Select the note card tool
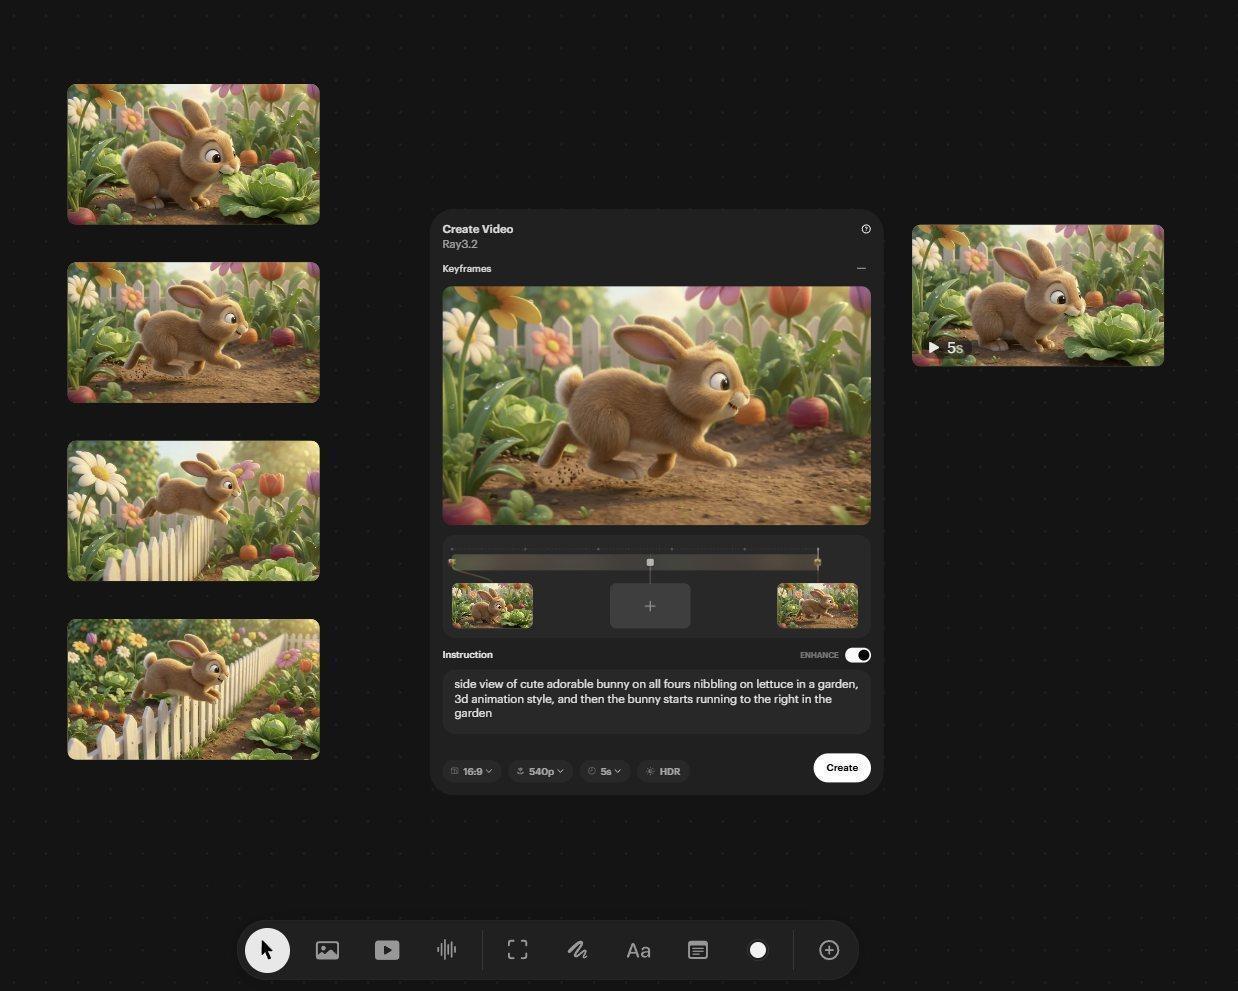This screenshot has width=1238, height=991. 698,950
